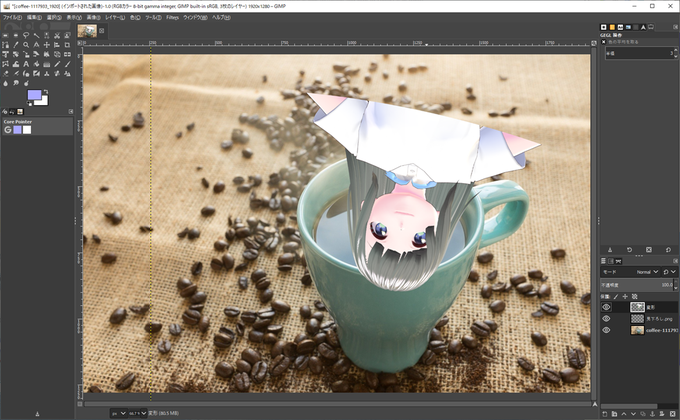Click the reset button under GEGL panel
Screen dimensions: 680x420
(x=668, y=249)
